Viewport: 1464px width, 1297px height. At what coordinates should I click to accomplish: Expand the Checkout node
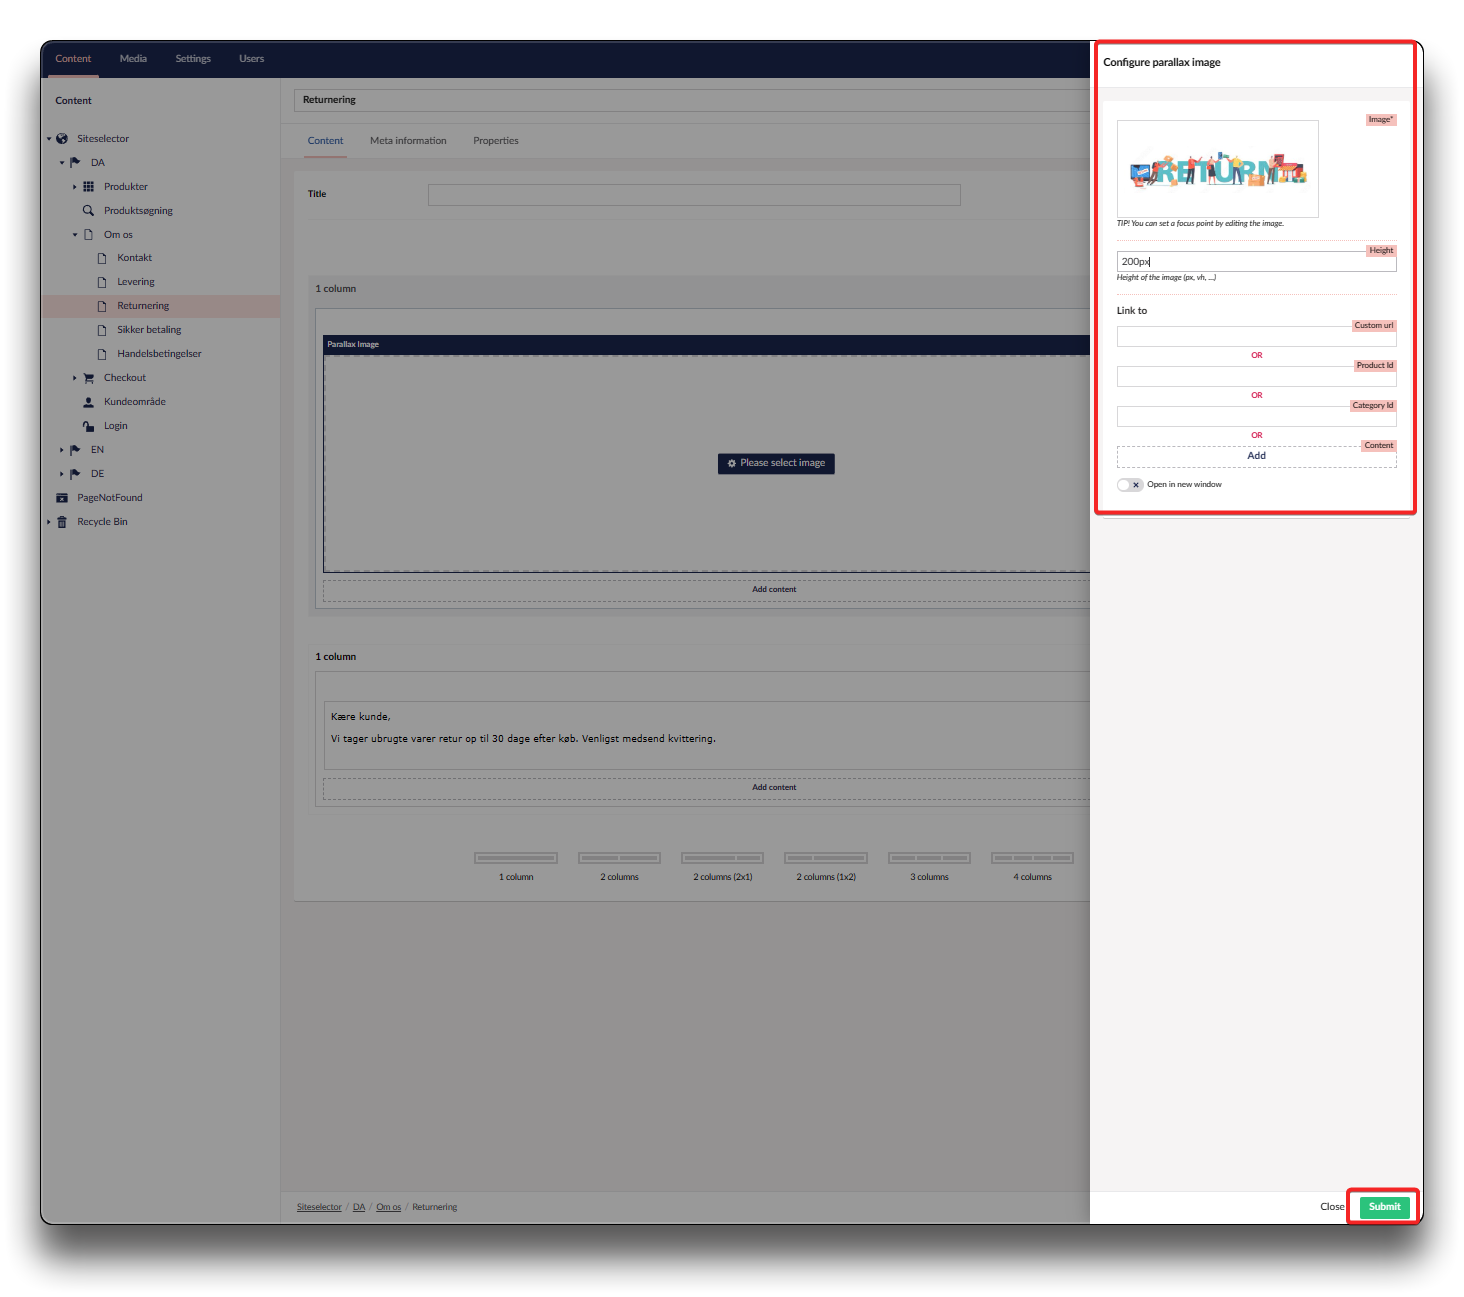74,378
